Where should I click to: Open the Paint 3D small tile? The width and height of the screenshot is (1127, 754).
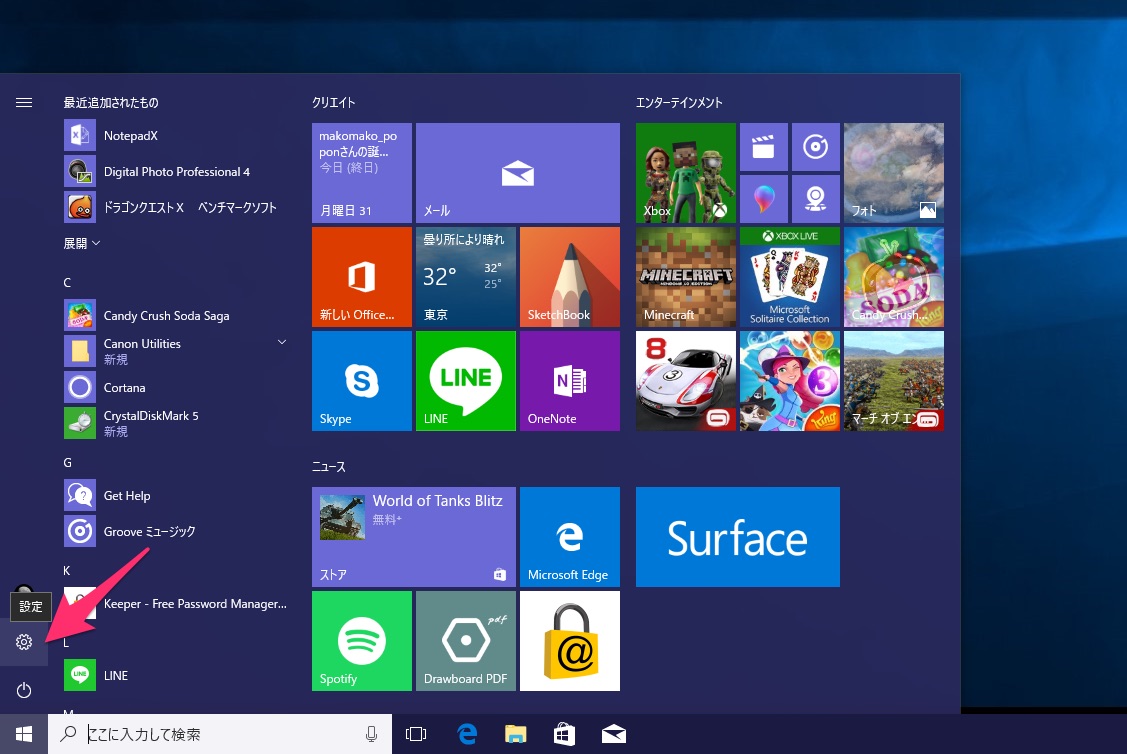tap(763, 198)
